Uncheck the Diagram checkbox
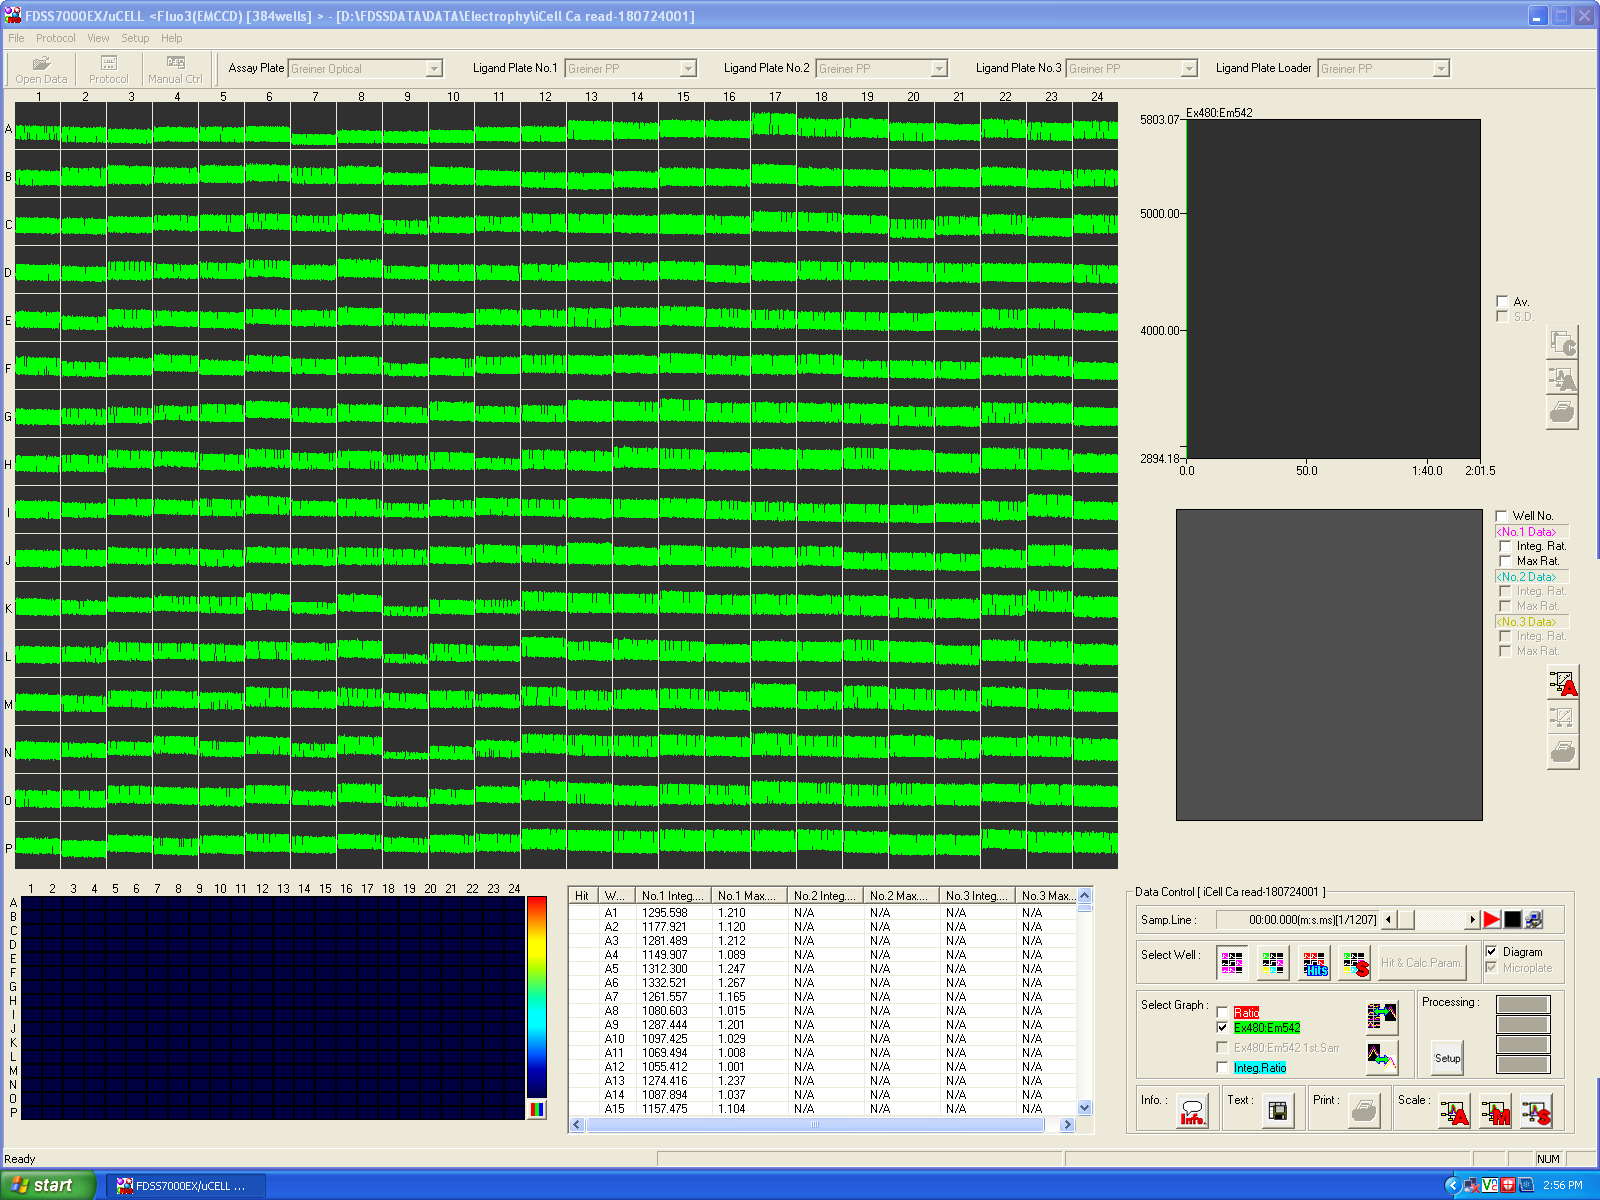Image resolution: width=1600 pixels, height=1200 pixels. (1491, 952)
